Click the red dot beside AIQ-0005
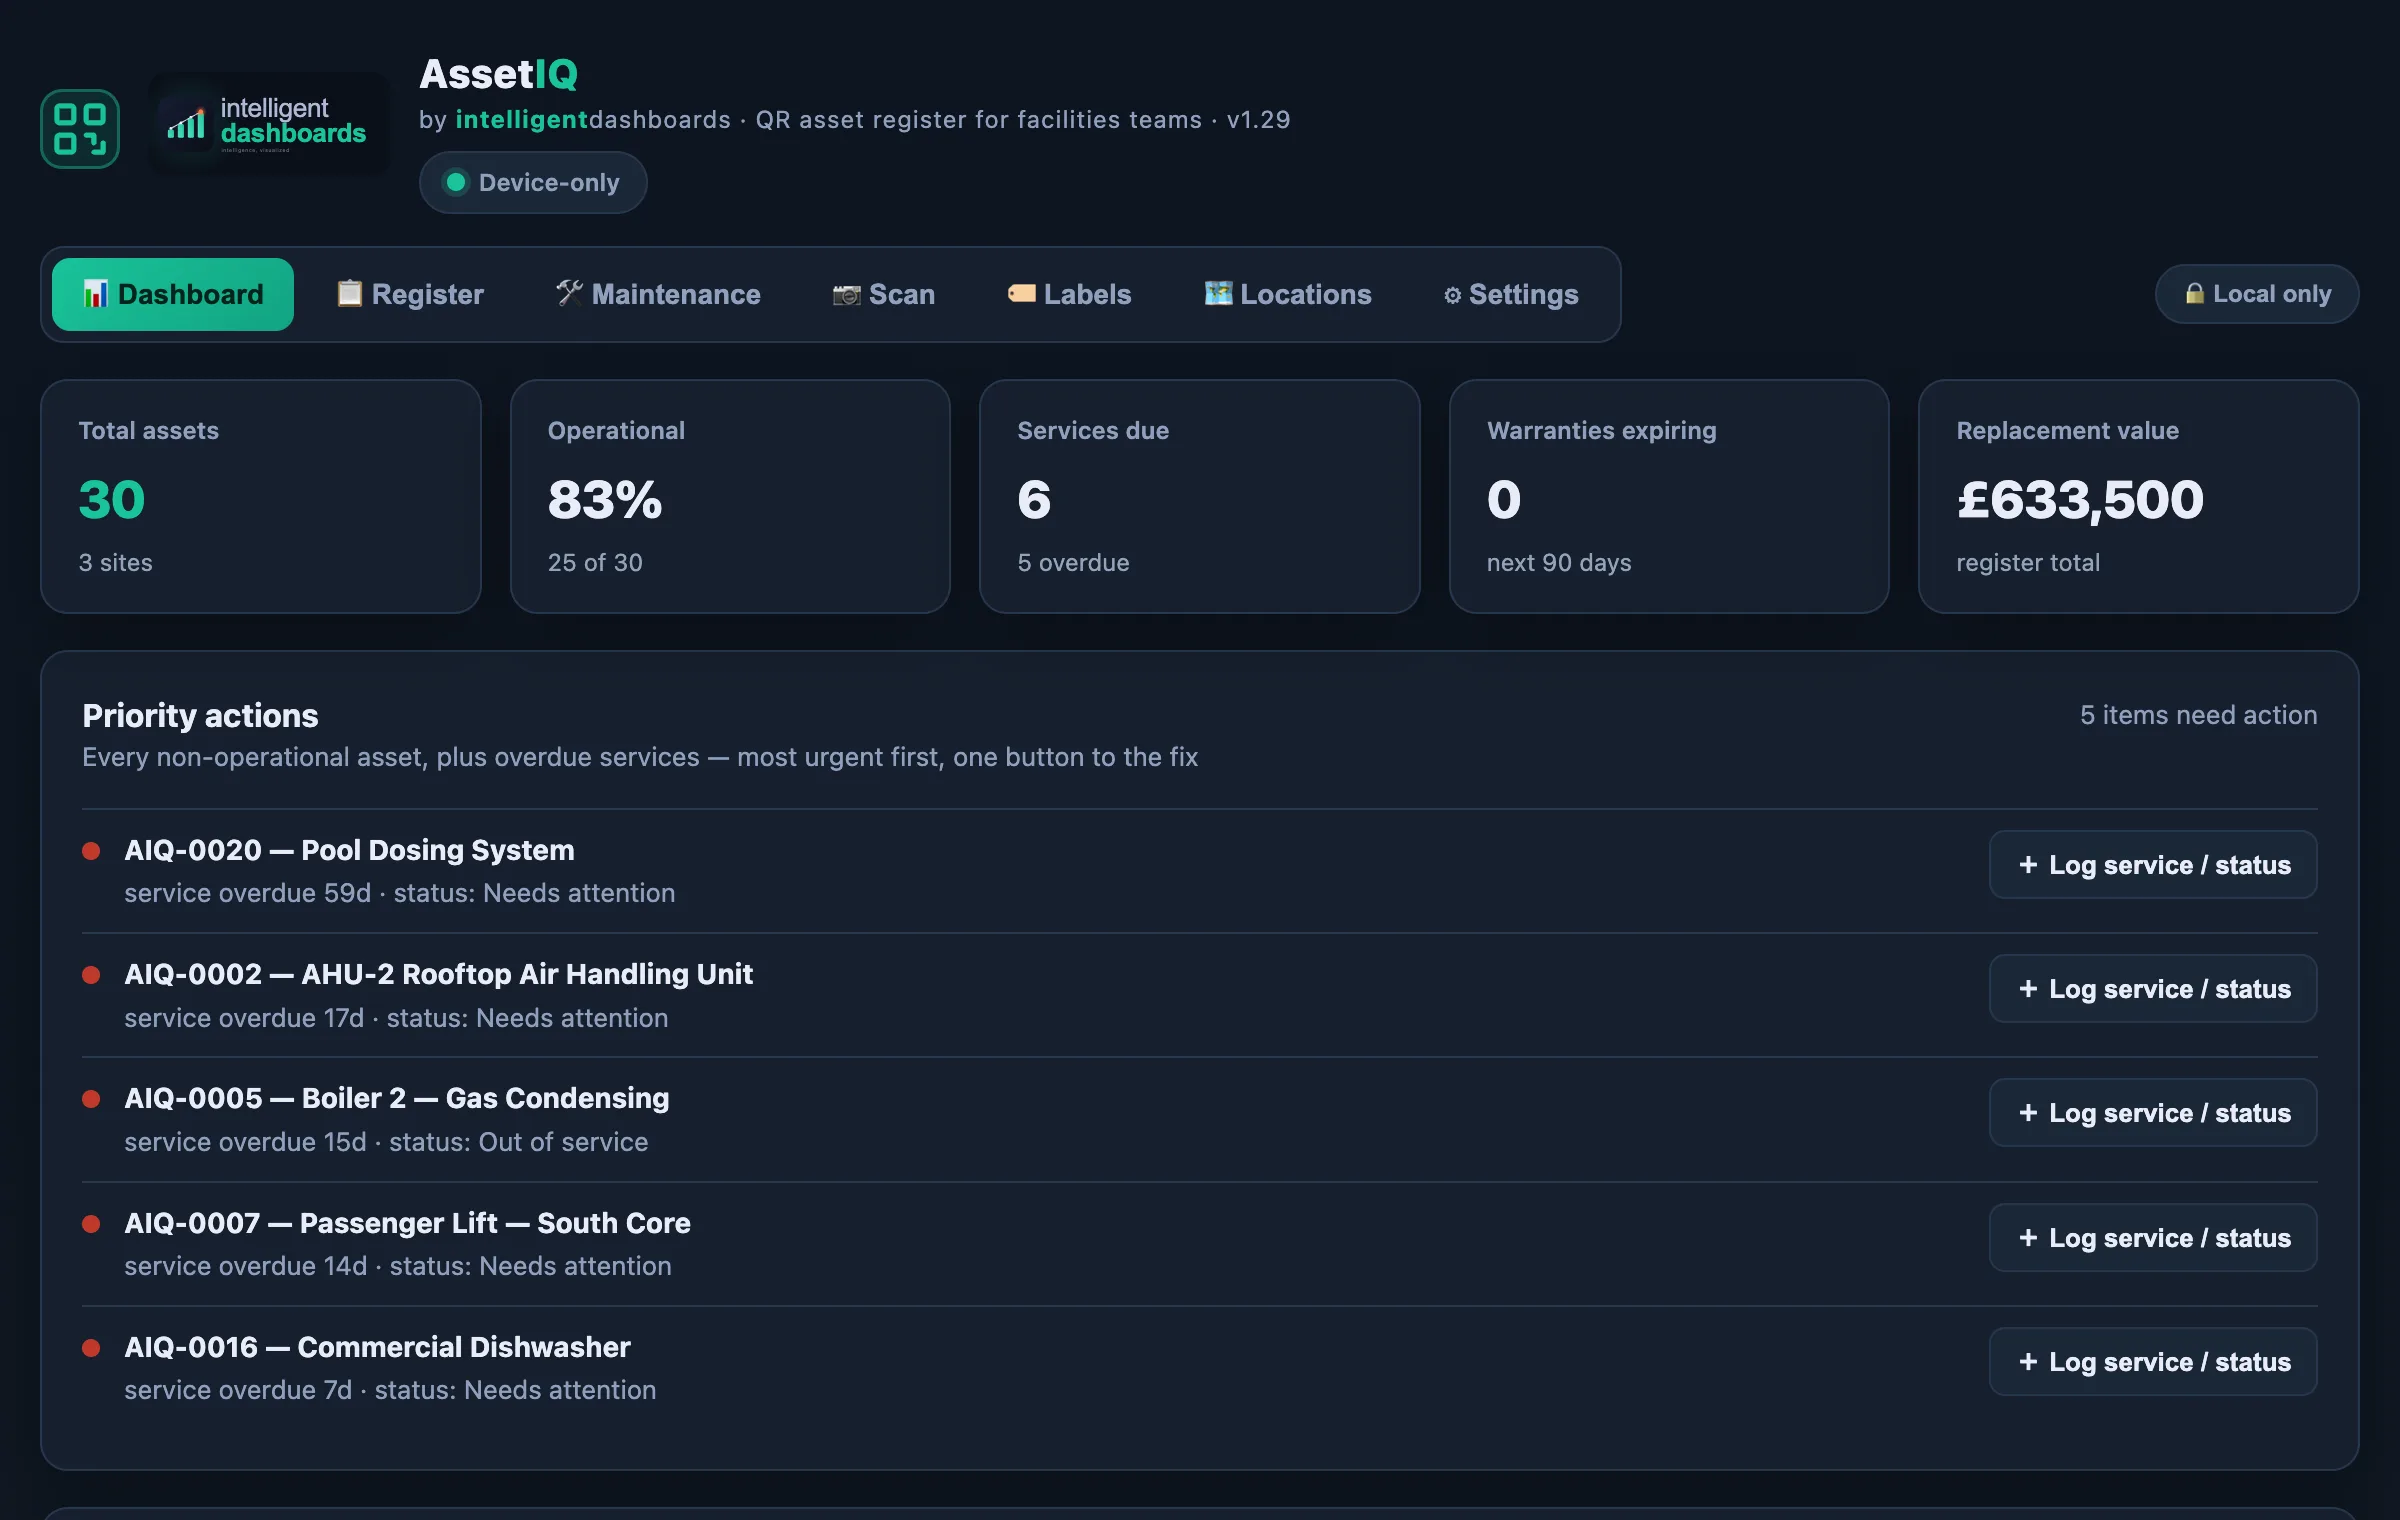 pos(91,1099)
